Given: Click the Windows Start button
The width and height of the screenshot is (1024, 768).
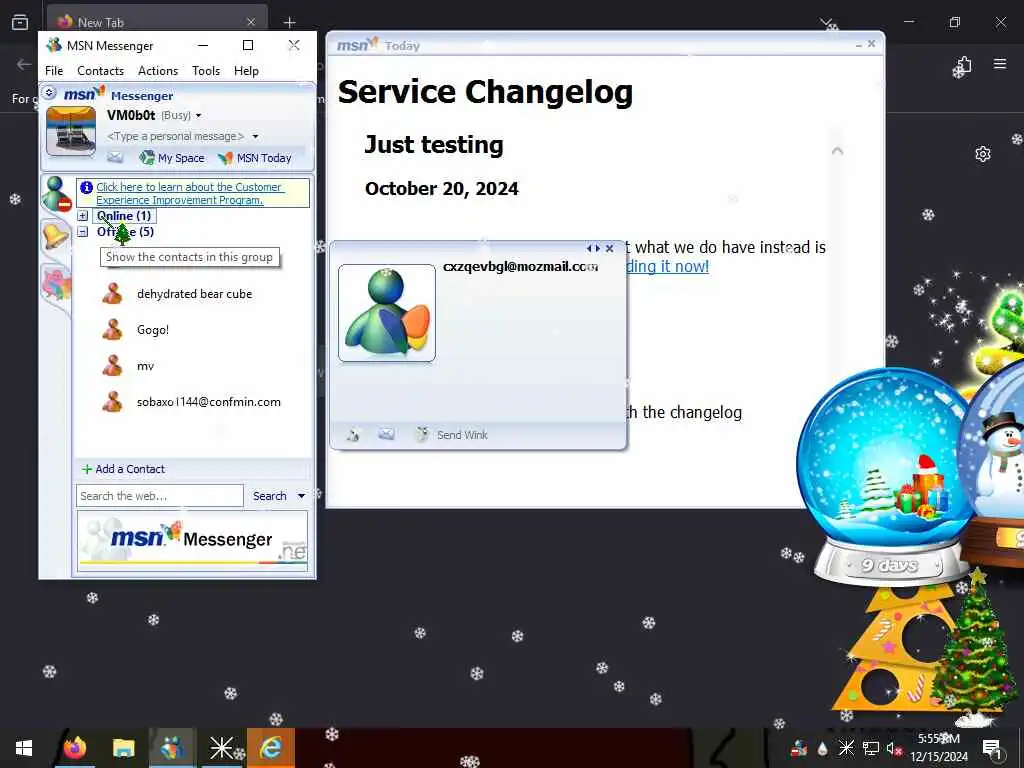Looking at the screenshot, I should click(24, 748).
